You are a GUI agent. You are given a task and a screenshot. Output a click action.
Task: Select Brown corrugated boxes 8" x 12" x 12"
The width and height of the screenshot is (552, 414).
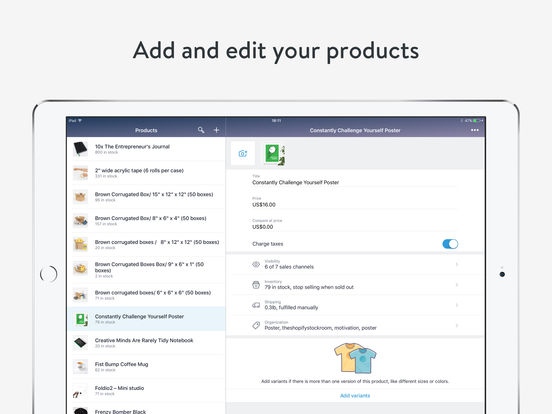(146, 245)
